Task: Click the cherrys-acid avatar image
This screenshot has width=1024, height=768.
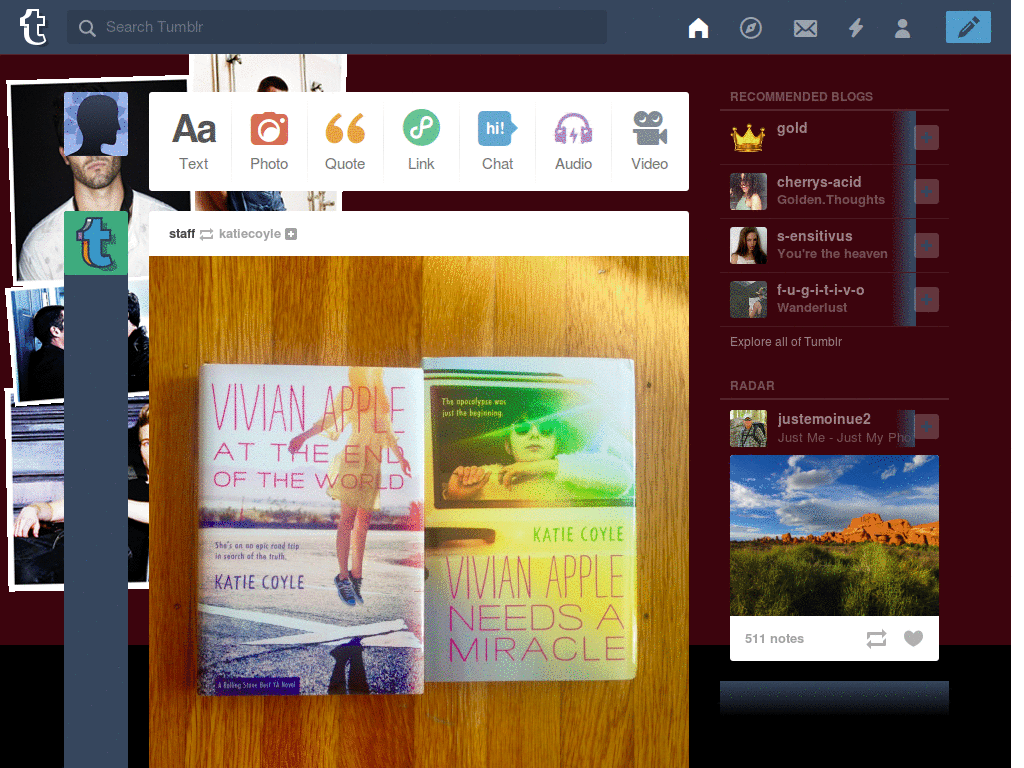Action: [x=748, y=191]
